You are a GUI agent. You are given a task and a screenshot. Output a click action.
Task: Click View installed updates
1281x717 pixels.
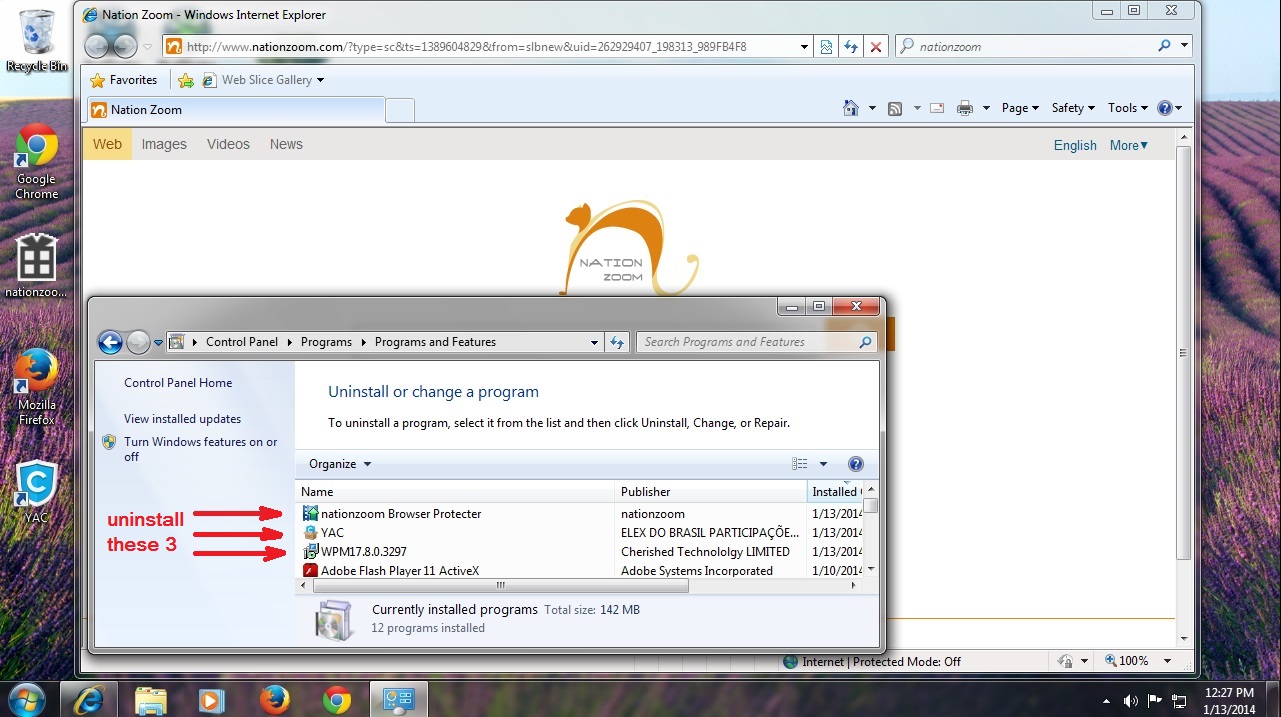[x=182, y=419]
